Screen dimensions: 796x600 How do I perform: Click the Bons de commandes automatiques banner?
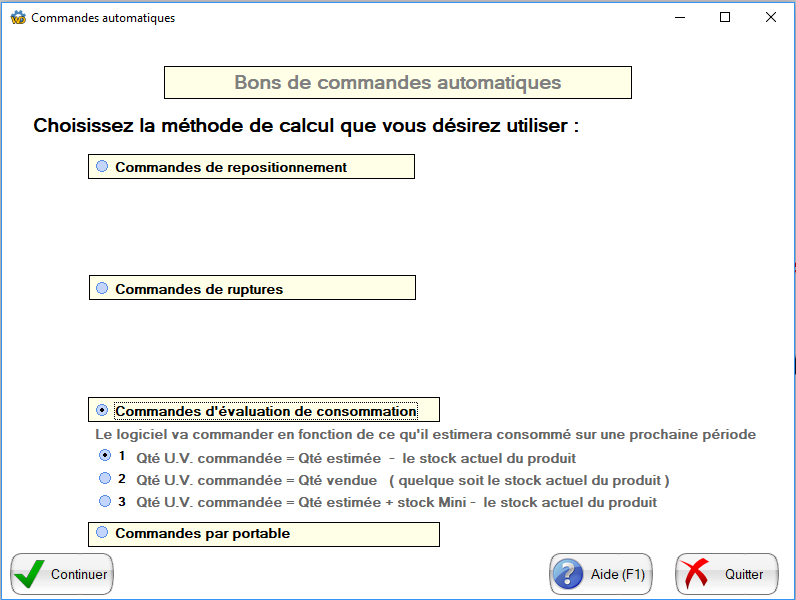point(397,82)
